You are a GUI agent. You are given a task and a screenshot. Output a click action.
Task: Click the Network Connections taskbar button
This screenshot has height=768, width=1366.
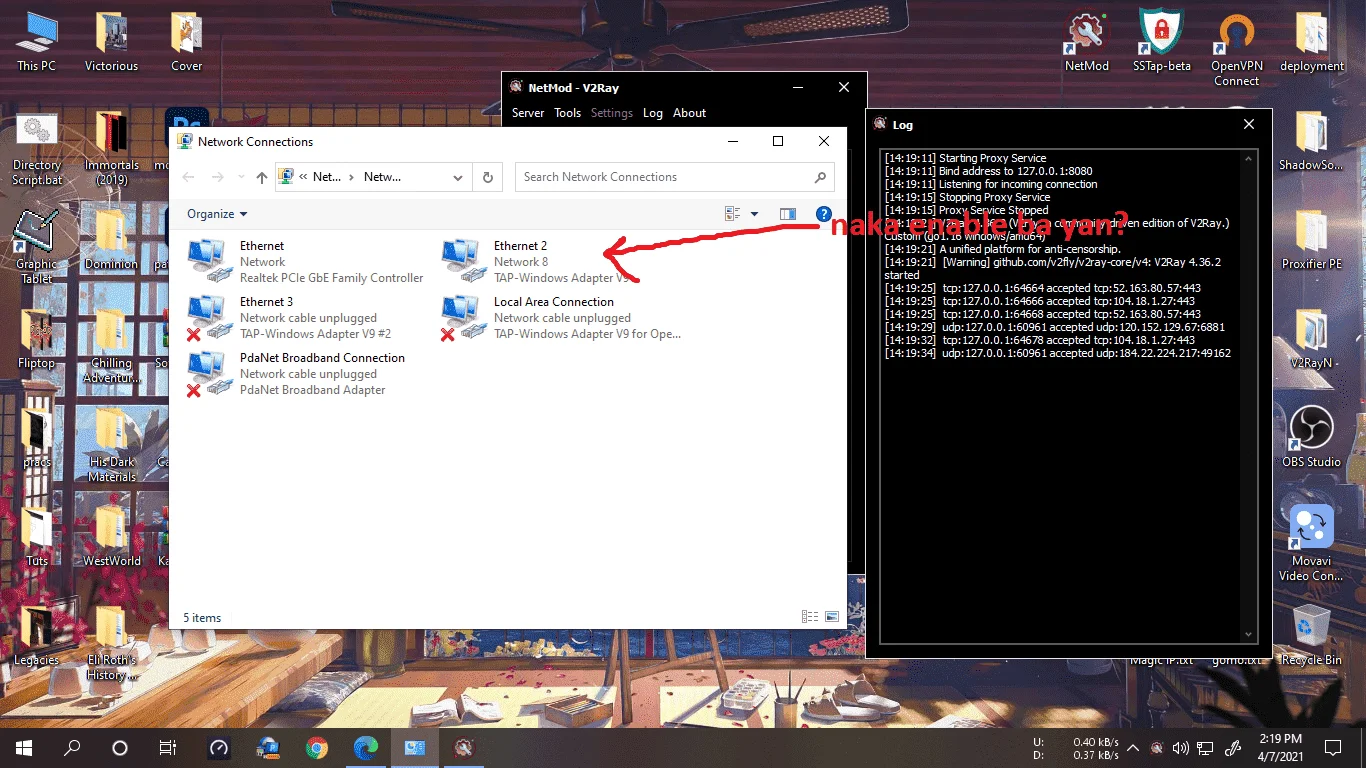414,747
